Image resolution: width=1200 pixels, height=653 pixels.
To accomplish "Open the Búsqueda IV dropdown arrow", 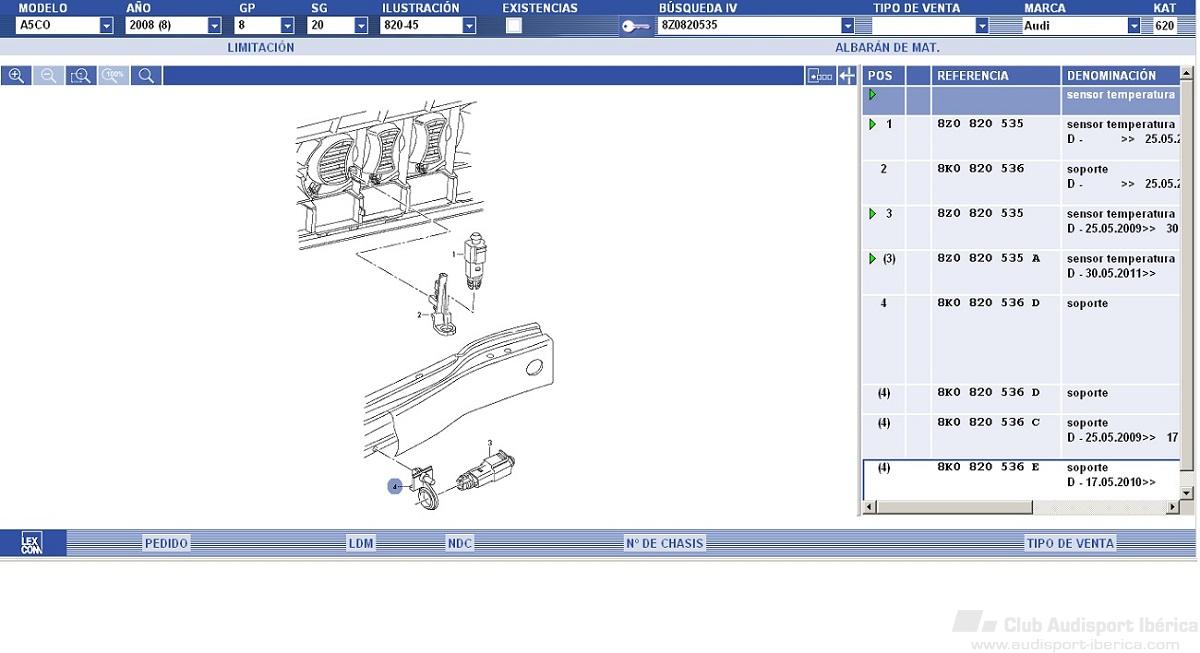I will click(x=848, y=26).
